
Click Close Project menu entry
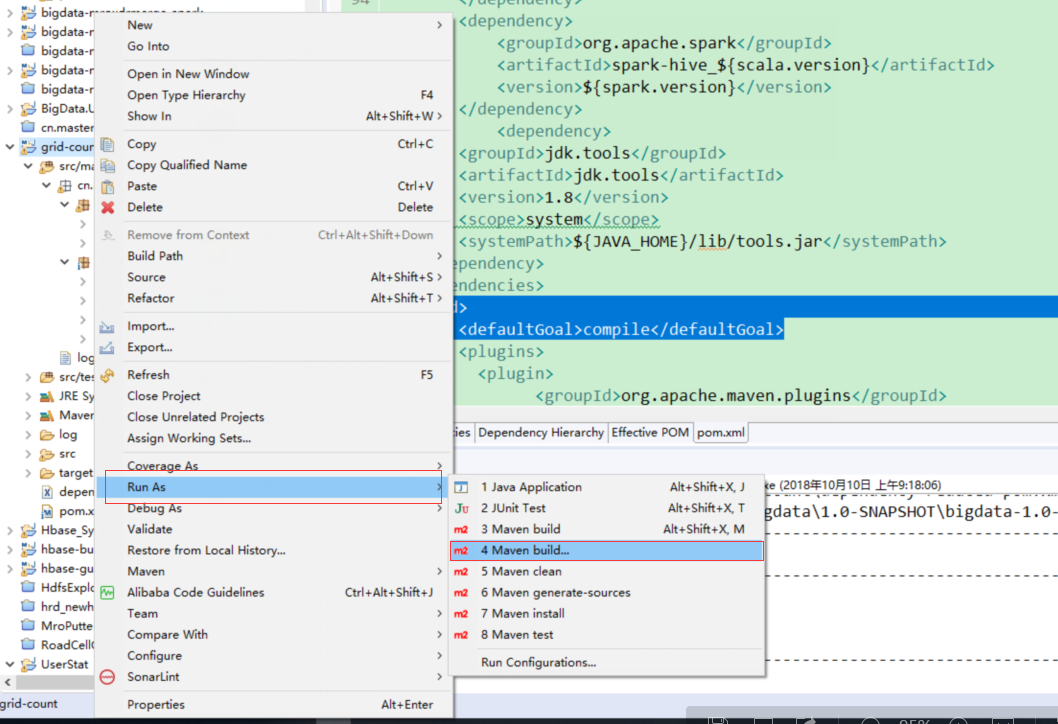click(164, 396)
